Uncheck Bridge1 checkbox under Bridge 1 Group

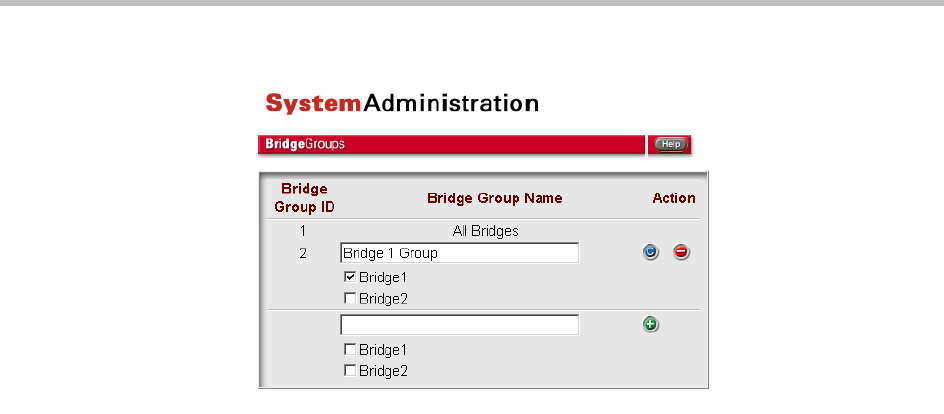pos(349,277)
